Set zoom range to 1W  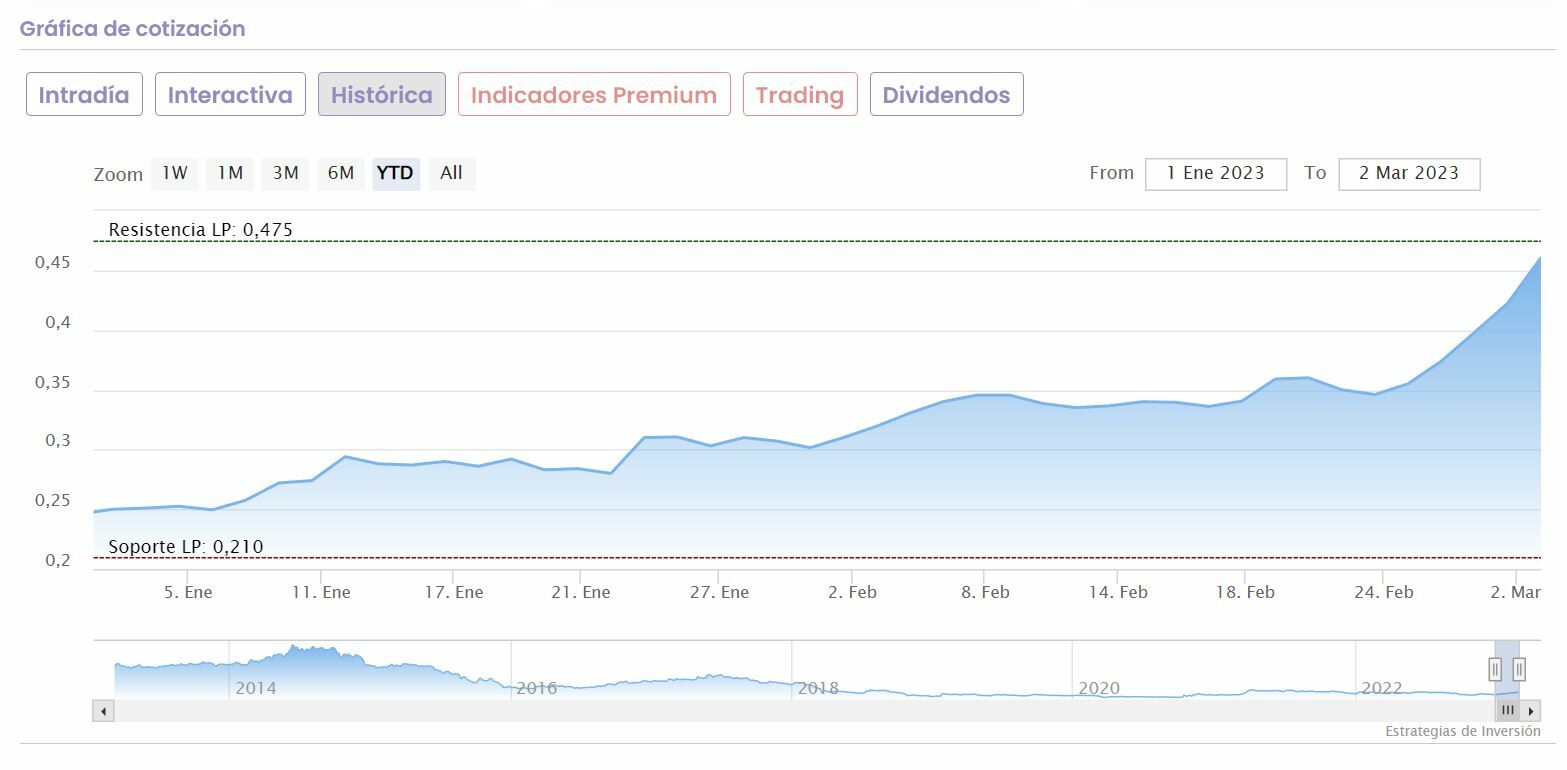coord(175,173)
